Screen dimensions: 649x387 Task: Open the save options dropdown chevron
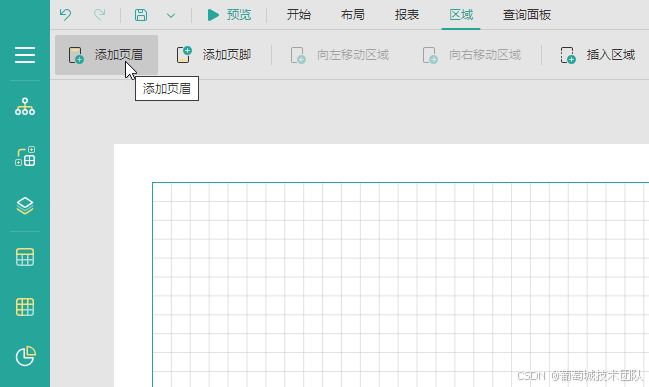[171, 16]
